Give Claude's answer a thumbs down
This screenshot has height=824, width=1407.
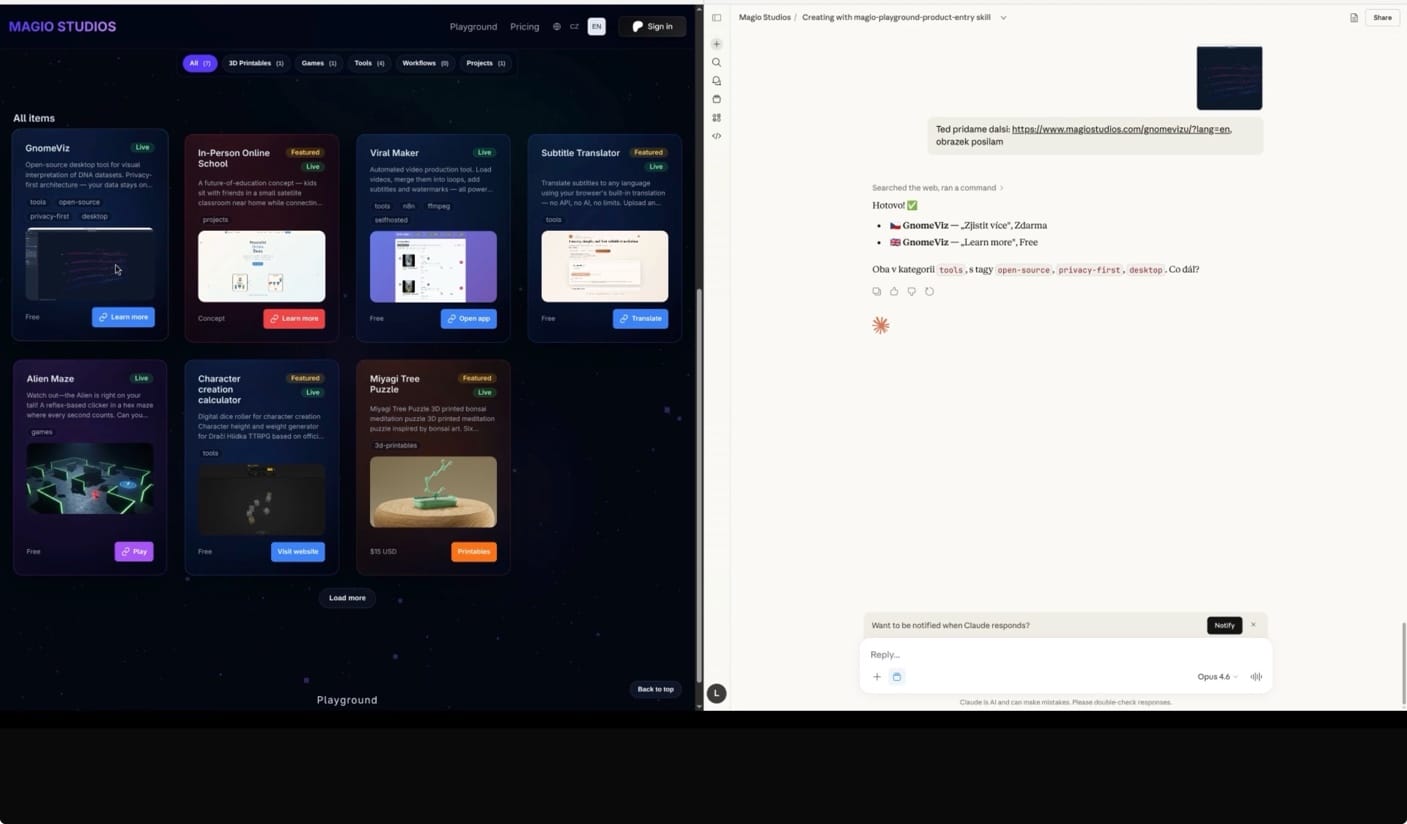911,291
